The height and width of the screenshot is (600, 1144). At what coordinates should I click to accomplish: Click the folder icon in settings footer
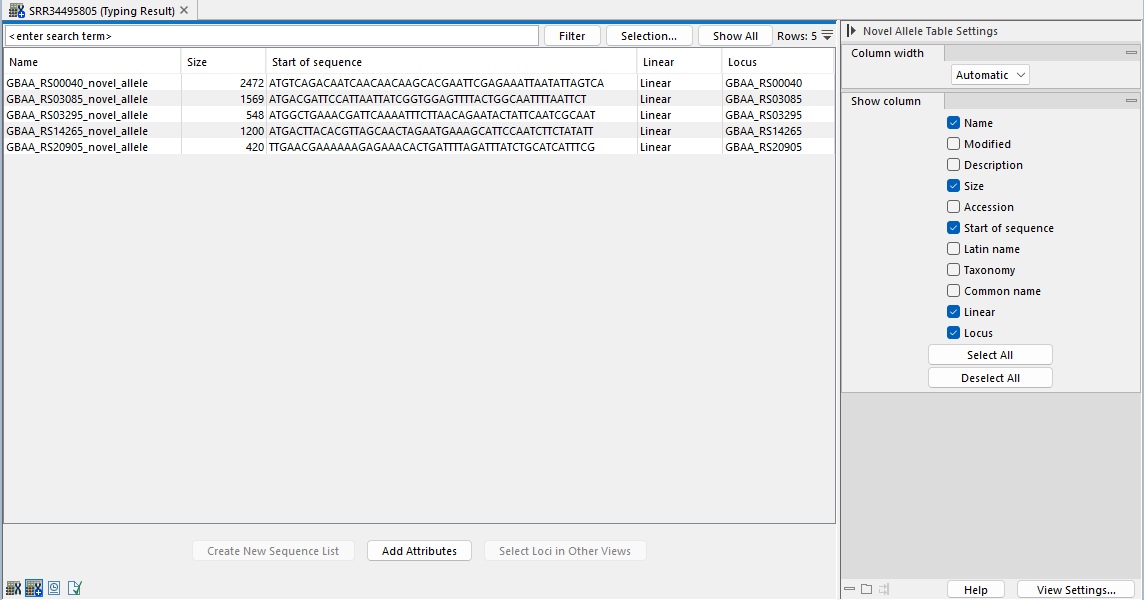click(866, 589)
